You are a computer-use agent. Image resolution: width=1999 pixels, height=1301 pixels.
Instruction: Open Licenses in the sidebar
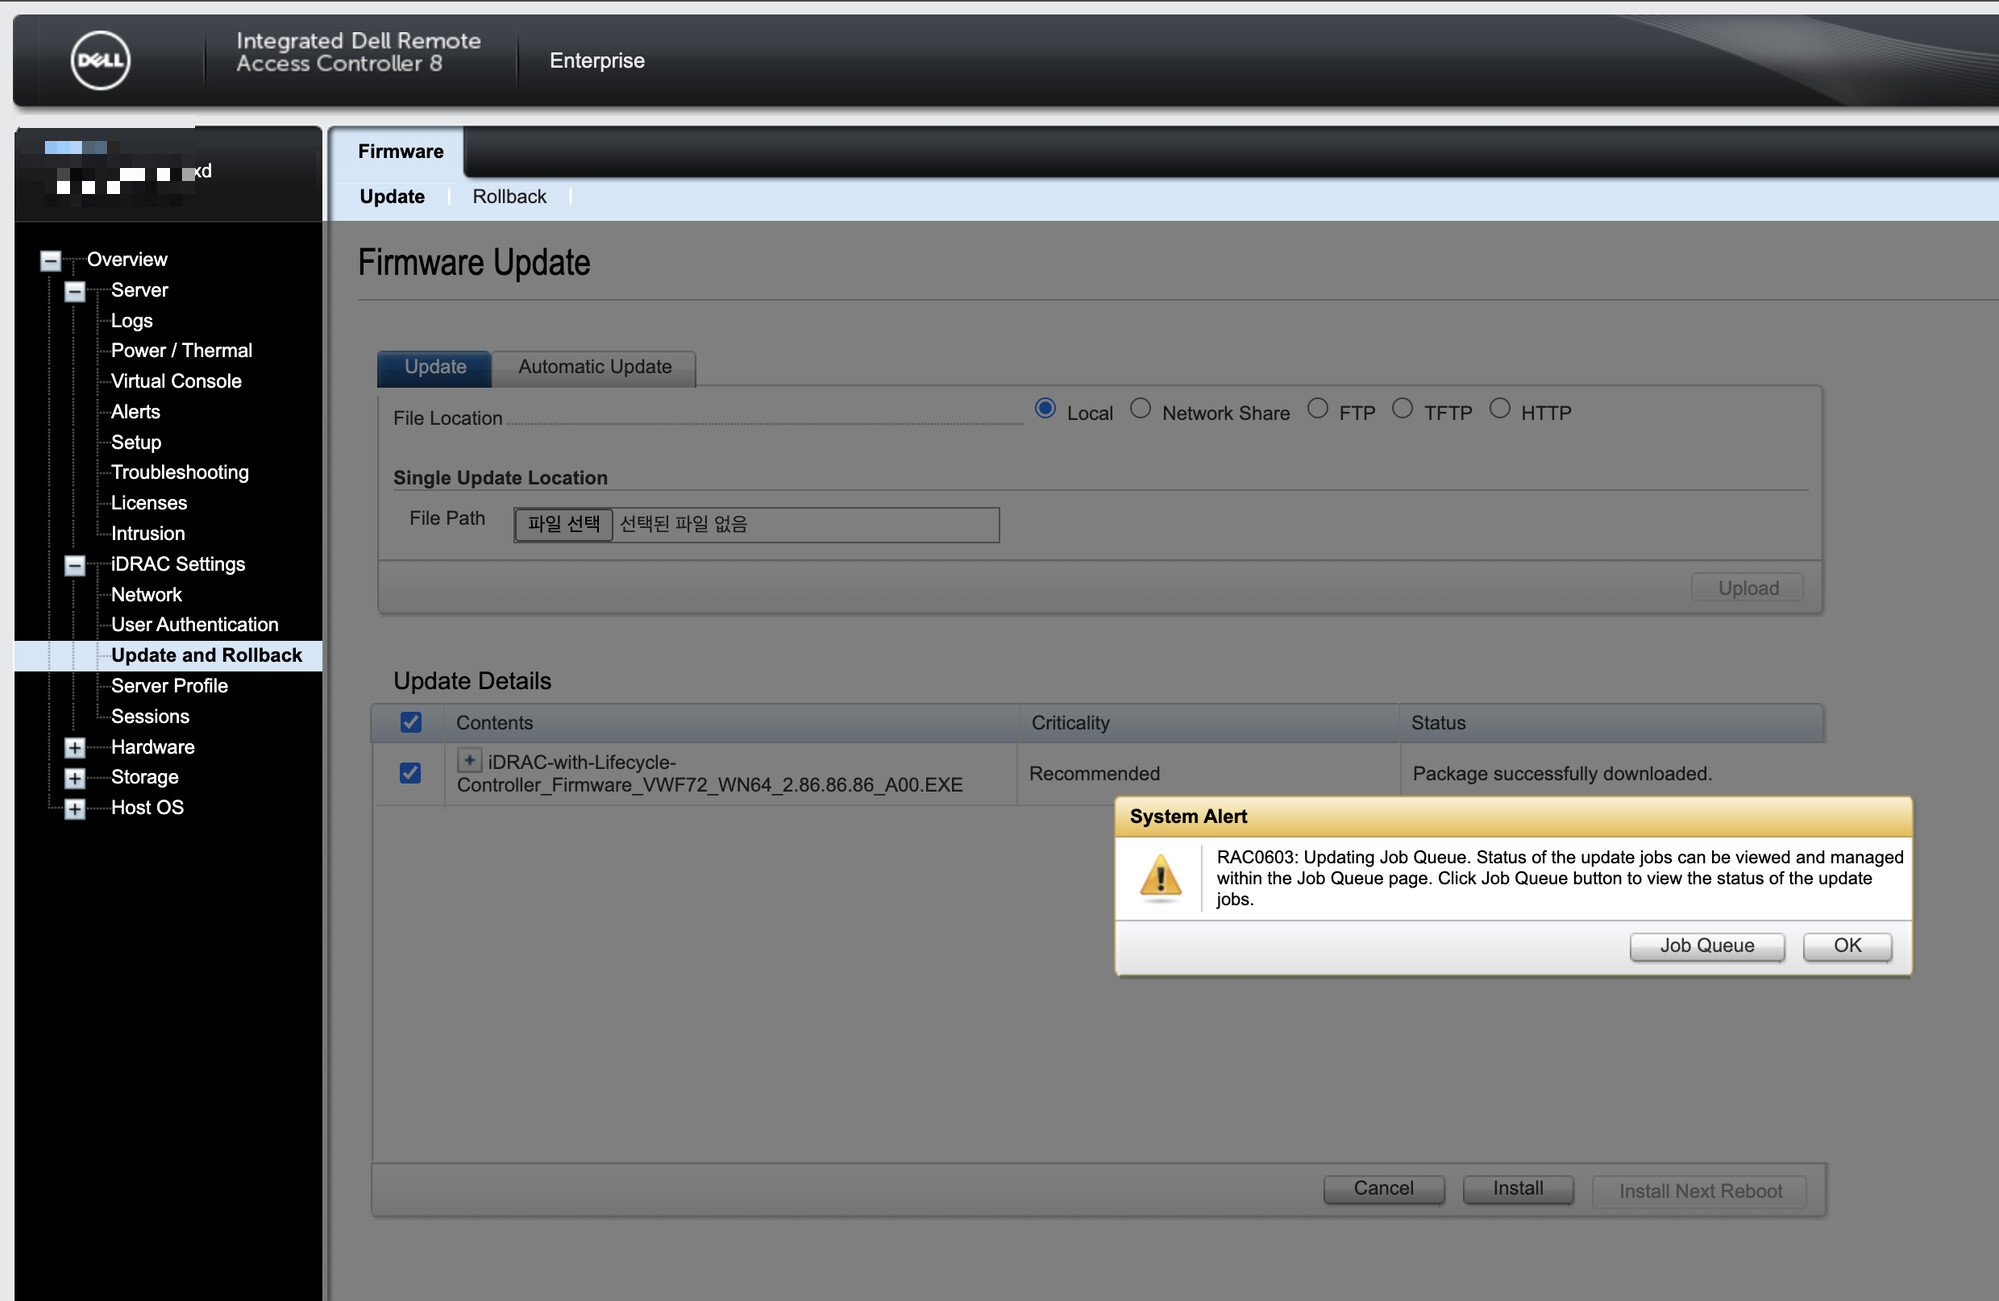pos(149,503)
